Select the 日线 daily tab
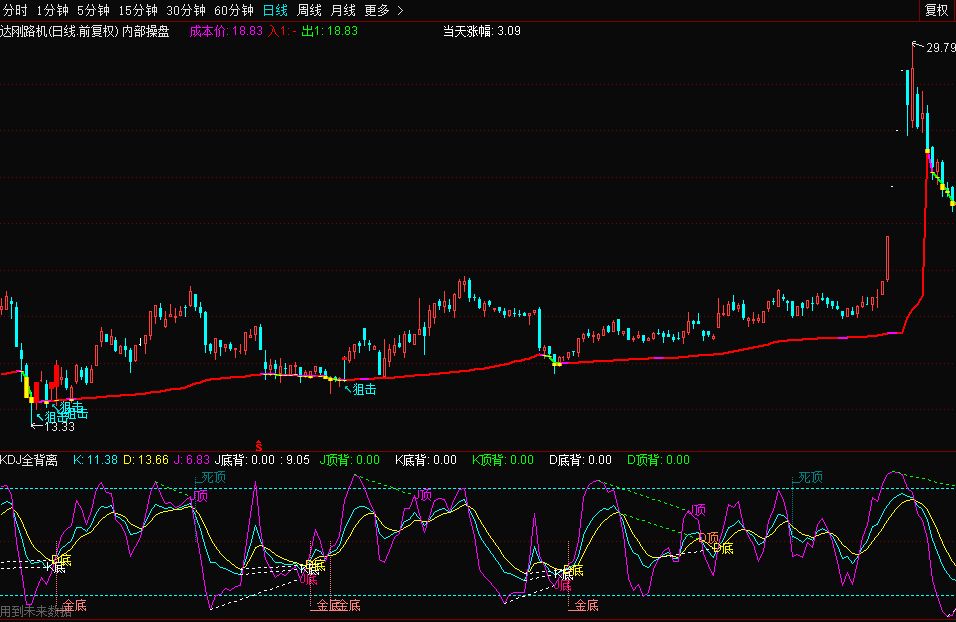956x622 pixels. click(x=275, y=10)
